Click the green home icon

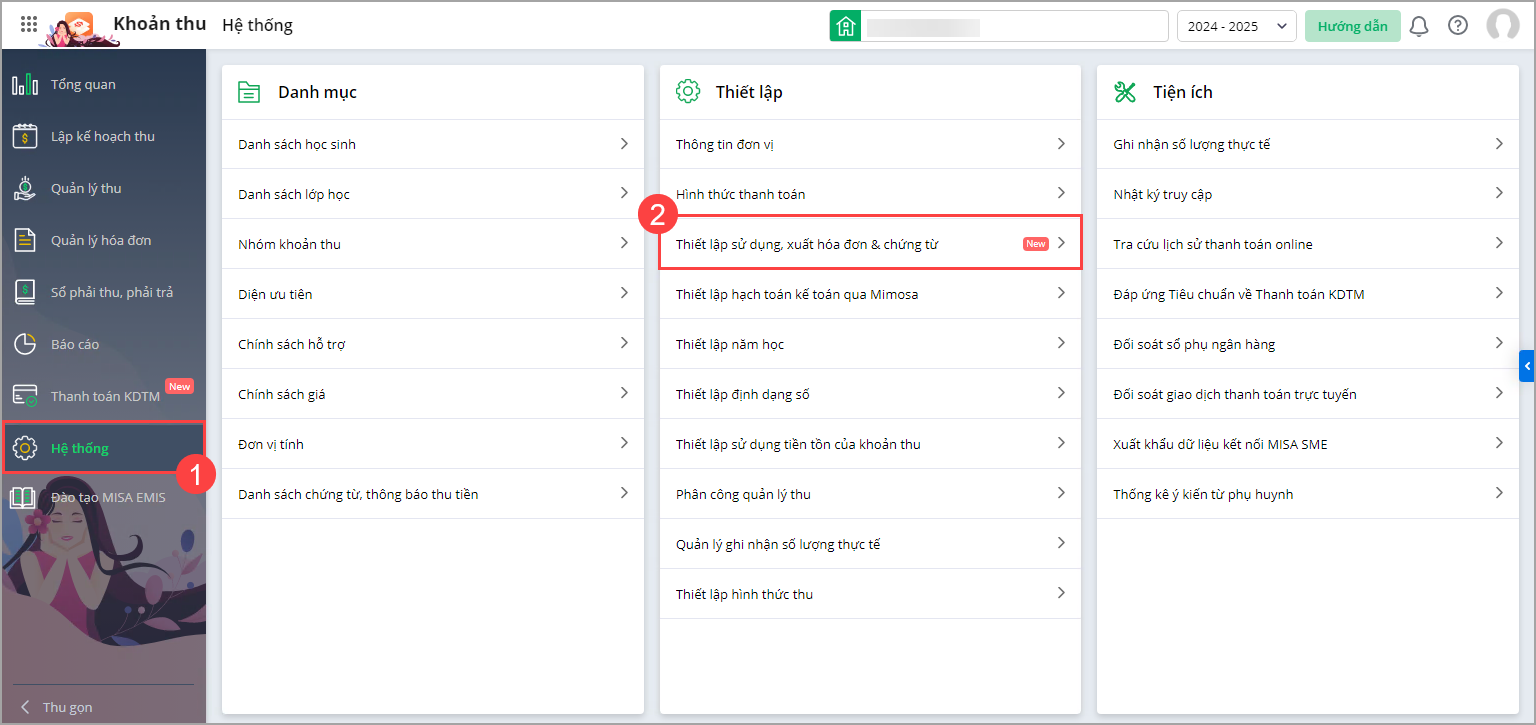(845, 26)
